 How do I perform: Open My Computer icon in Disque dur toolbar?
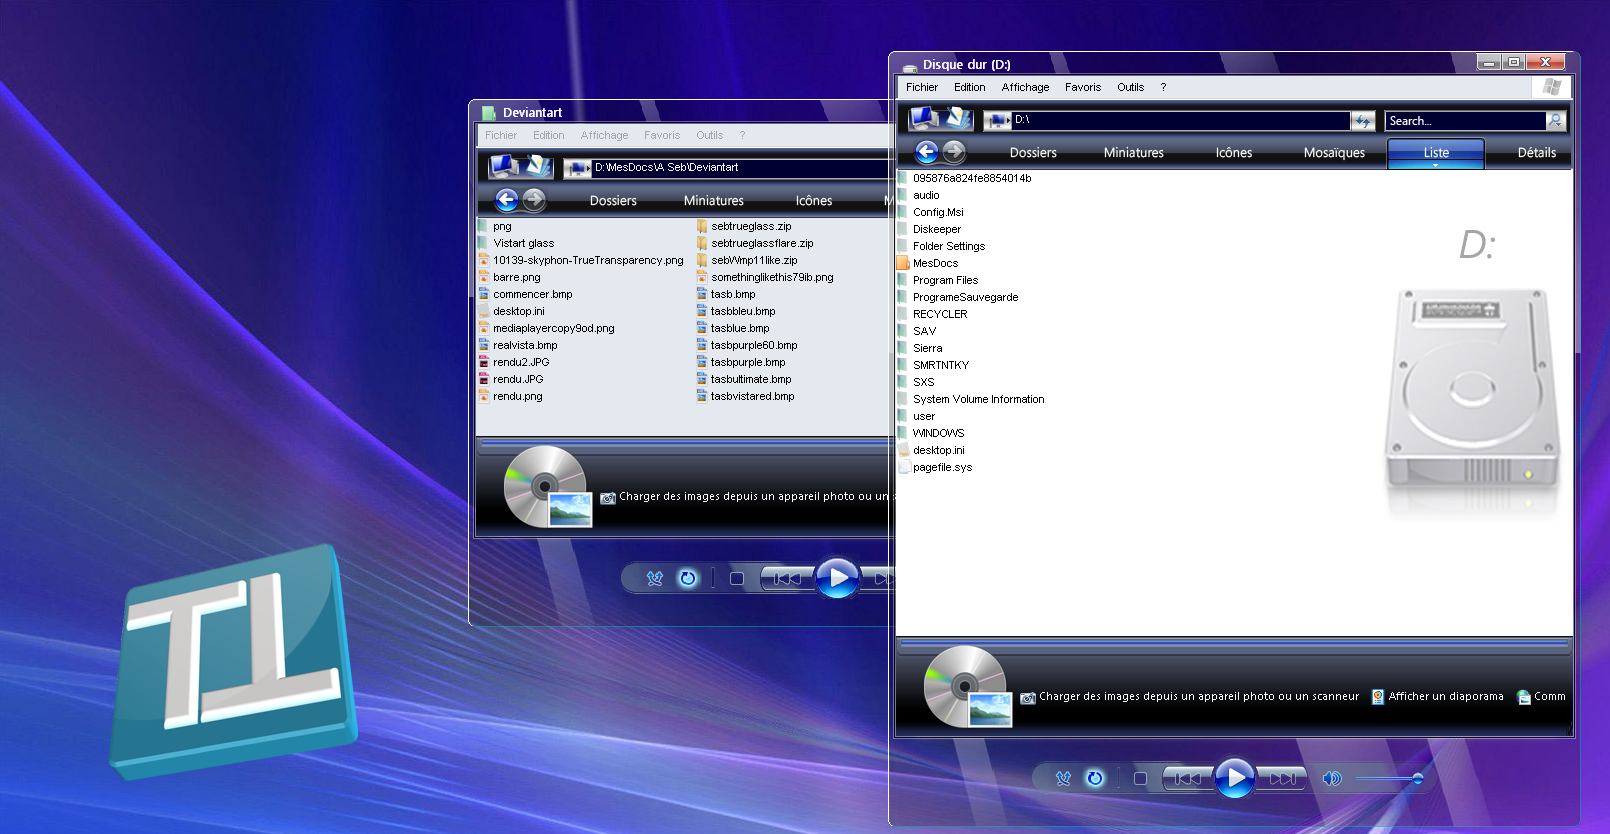[x=923, y=118]
